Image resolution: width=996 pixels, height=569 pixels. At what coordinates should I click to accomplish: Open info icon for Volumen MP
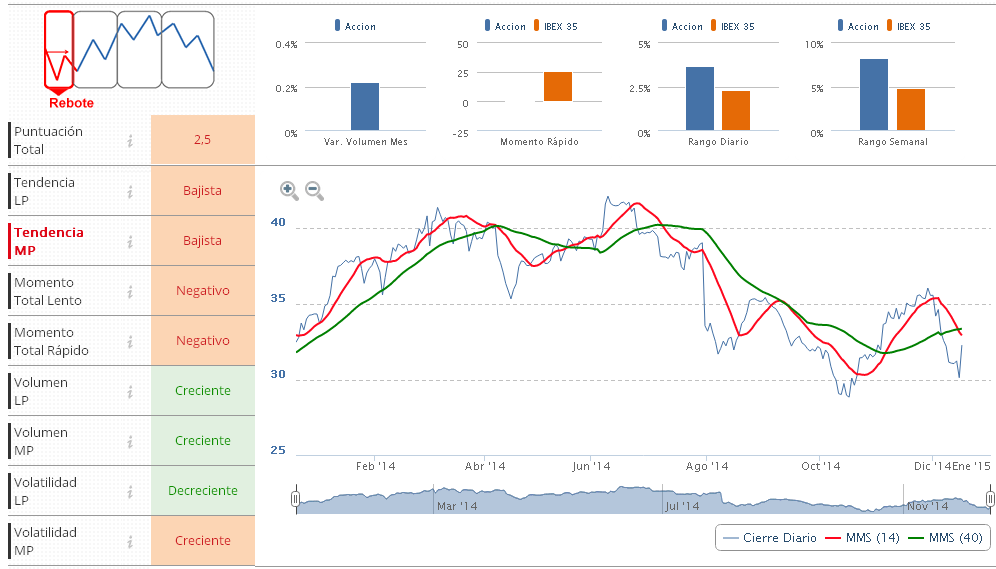click(130, 441)
